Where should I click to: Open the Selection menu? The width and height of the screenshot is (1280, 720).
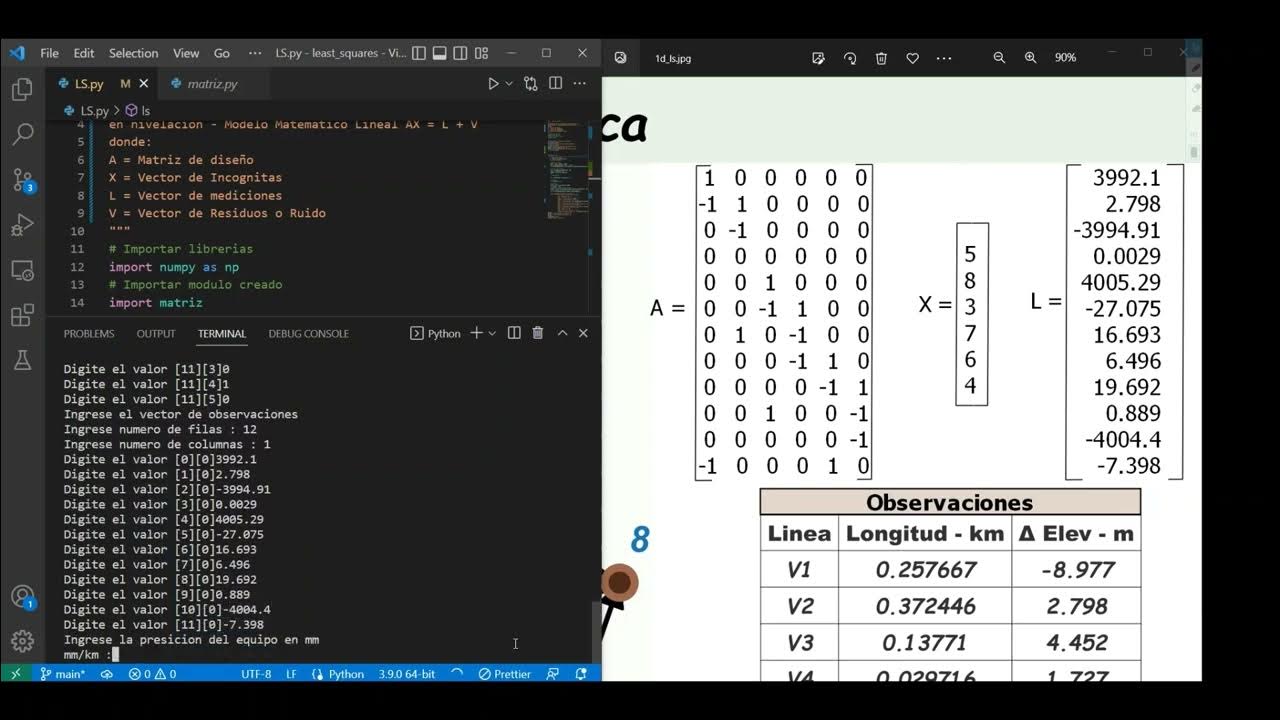[x=133, y=53]
